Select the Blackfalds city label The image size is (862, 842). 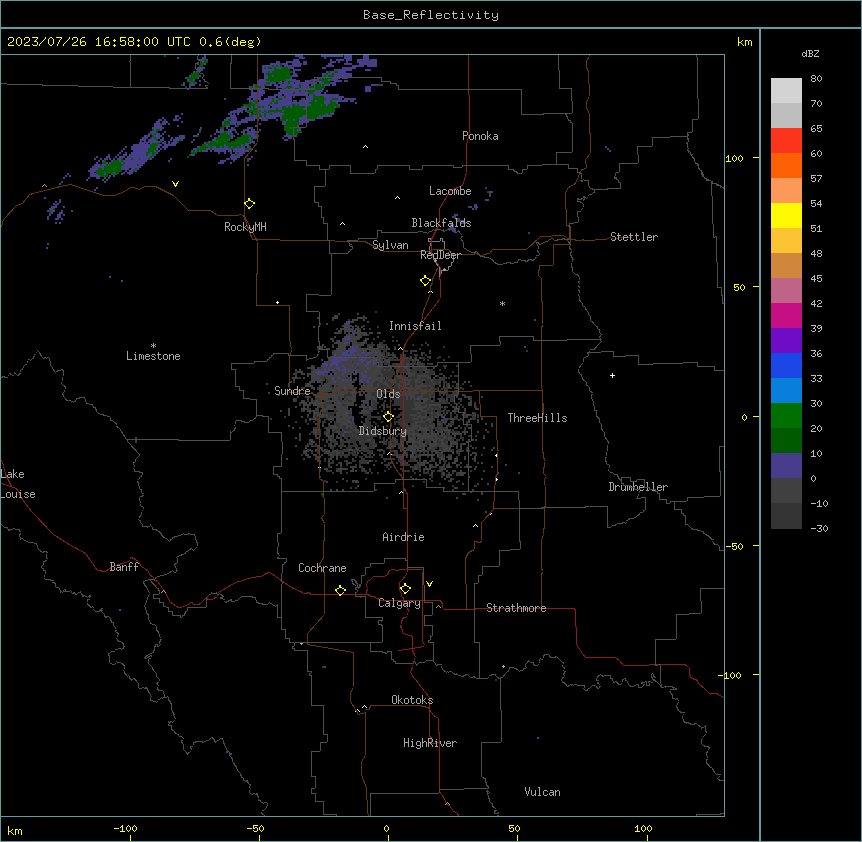[441, 223]
